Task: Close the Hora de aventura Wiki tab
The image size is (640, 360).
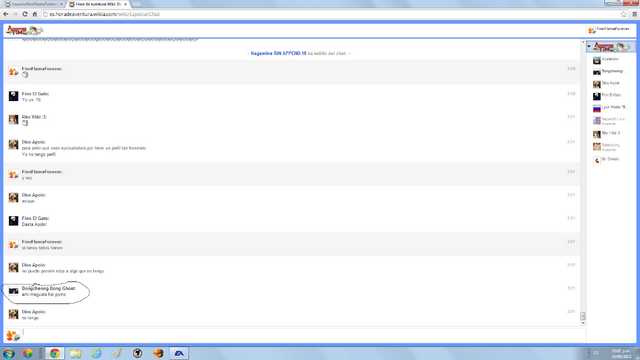Action: pos(126,4)
